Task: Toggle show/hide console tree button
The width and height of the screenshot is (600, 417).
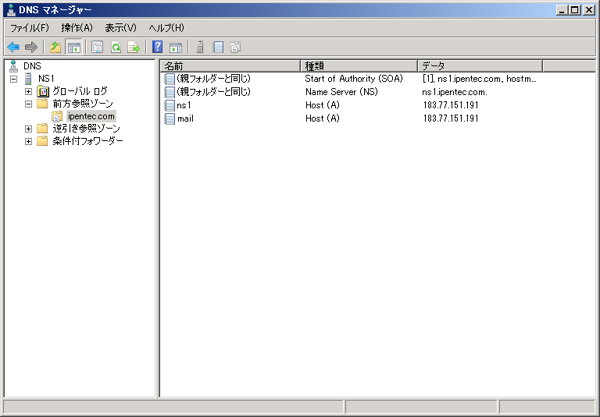Action: (x=74, y=47)
